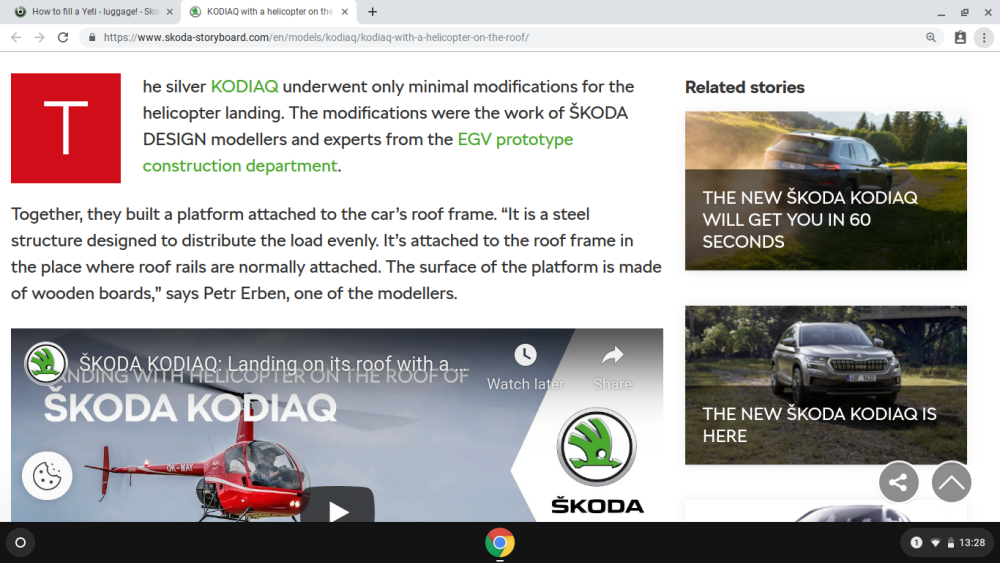Click the red drop-cap T block
The image size is (1000, 563).
(66, 128)
